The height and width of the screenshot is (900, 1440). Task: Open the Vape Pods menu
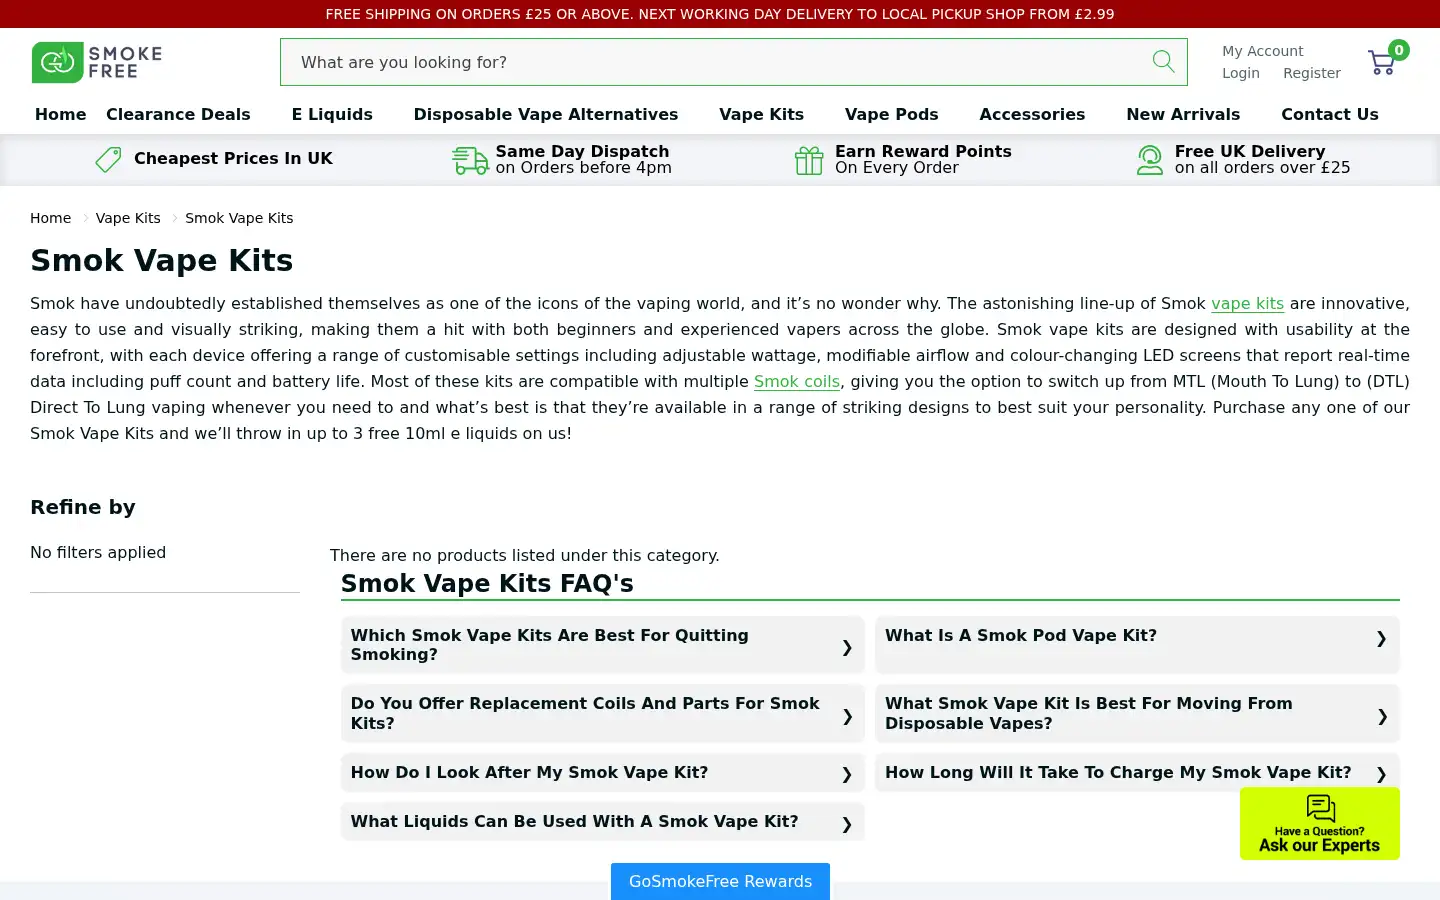pos(892,114)
